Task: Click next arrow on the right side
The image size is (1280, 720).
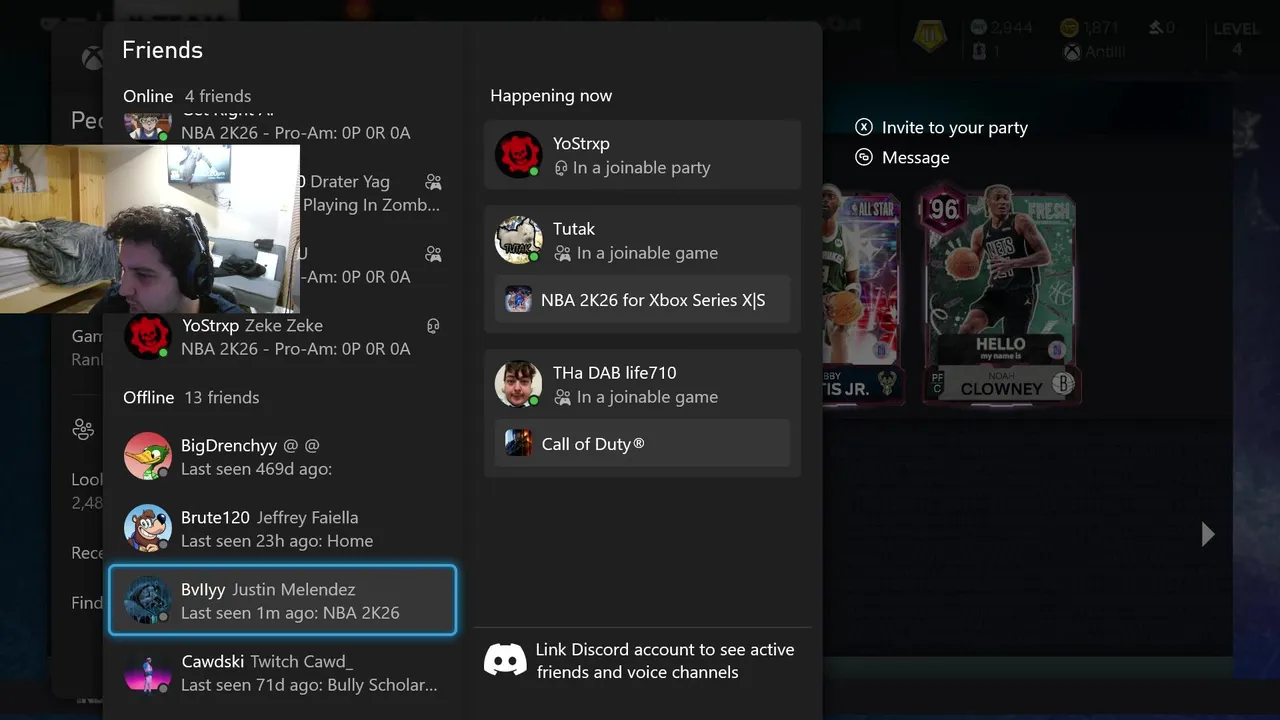Action: 1208,534
